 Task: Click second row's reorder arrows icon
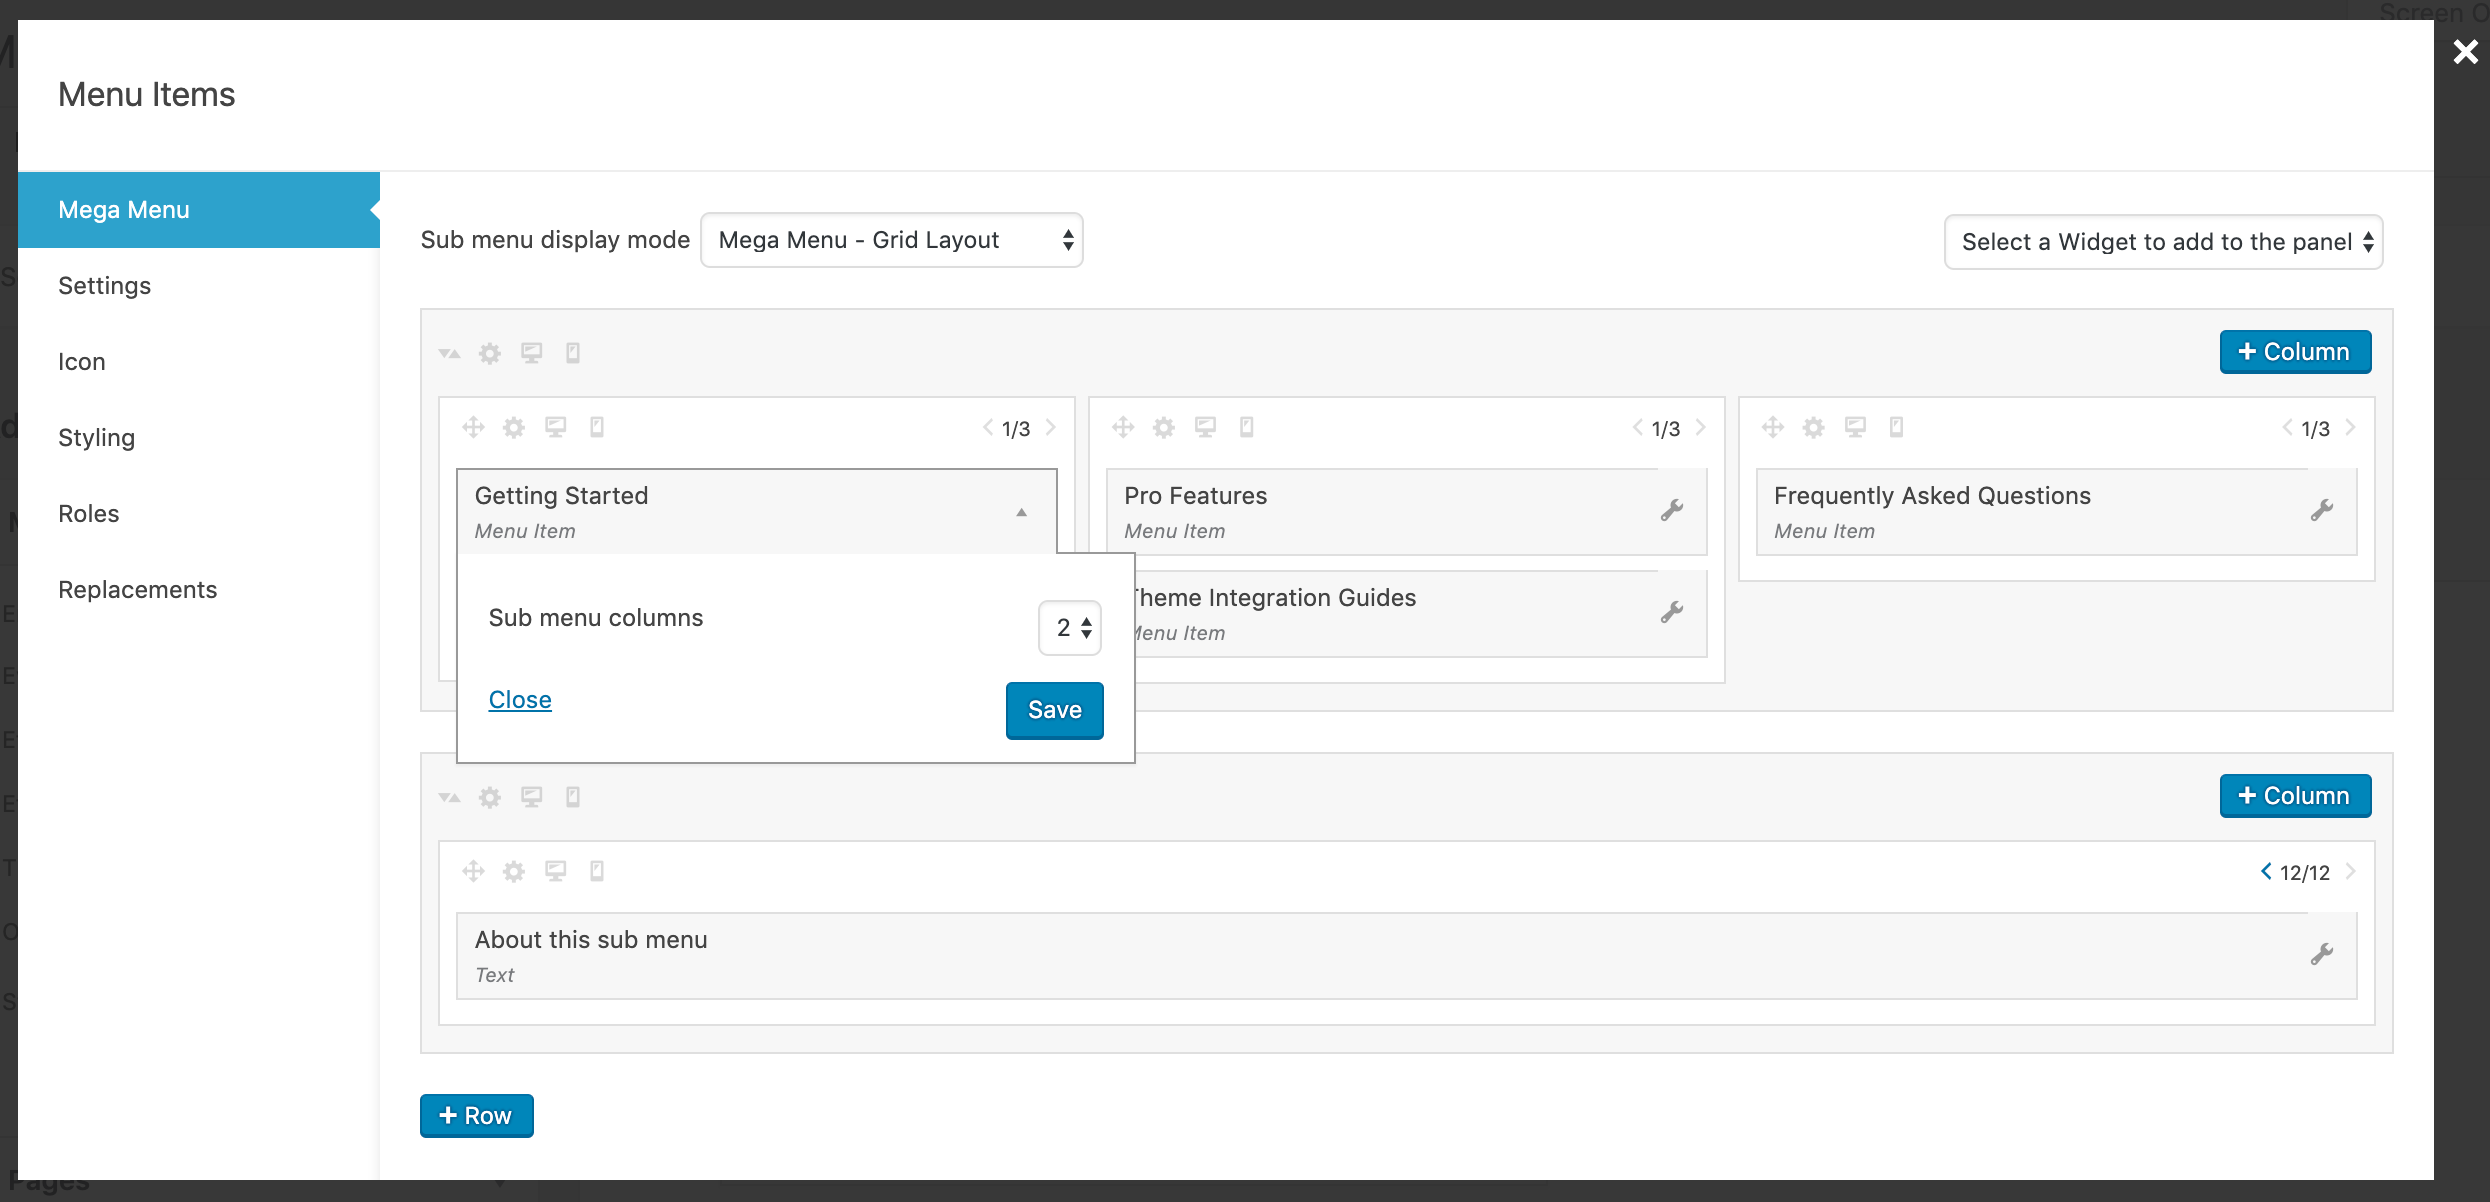pyautogui.click(x=449, y=797)
